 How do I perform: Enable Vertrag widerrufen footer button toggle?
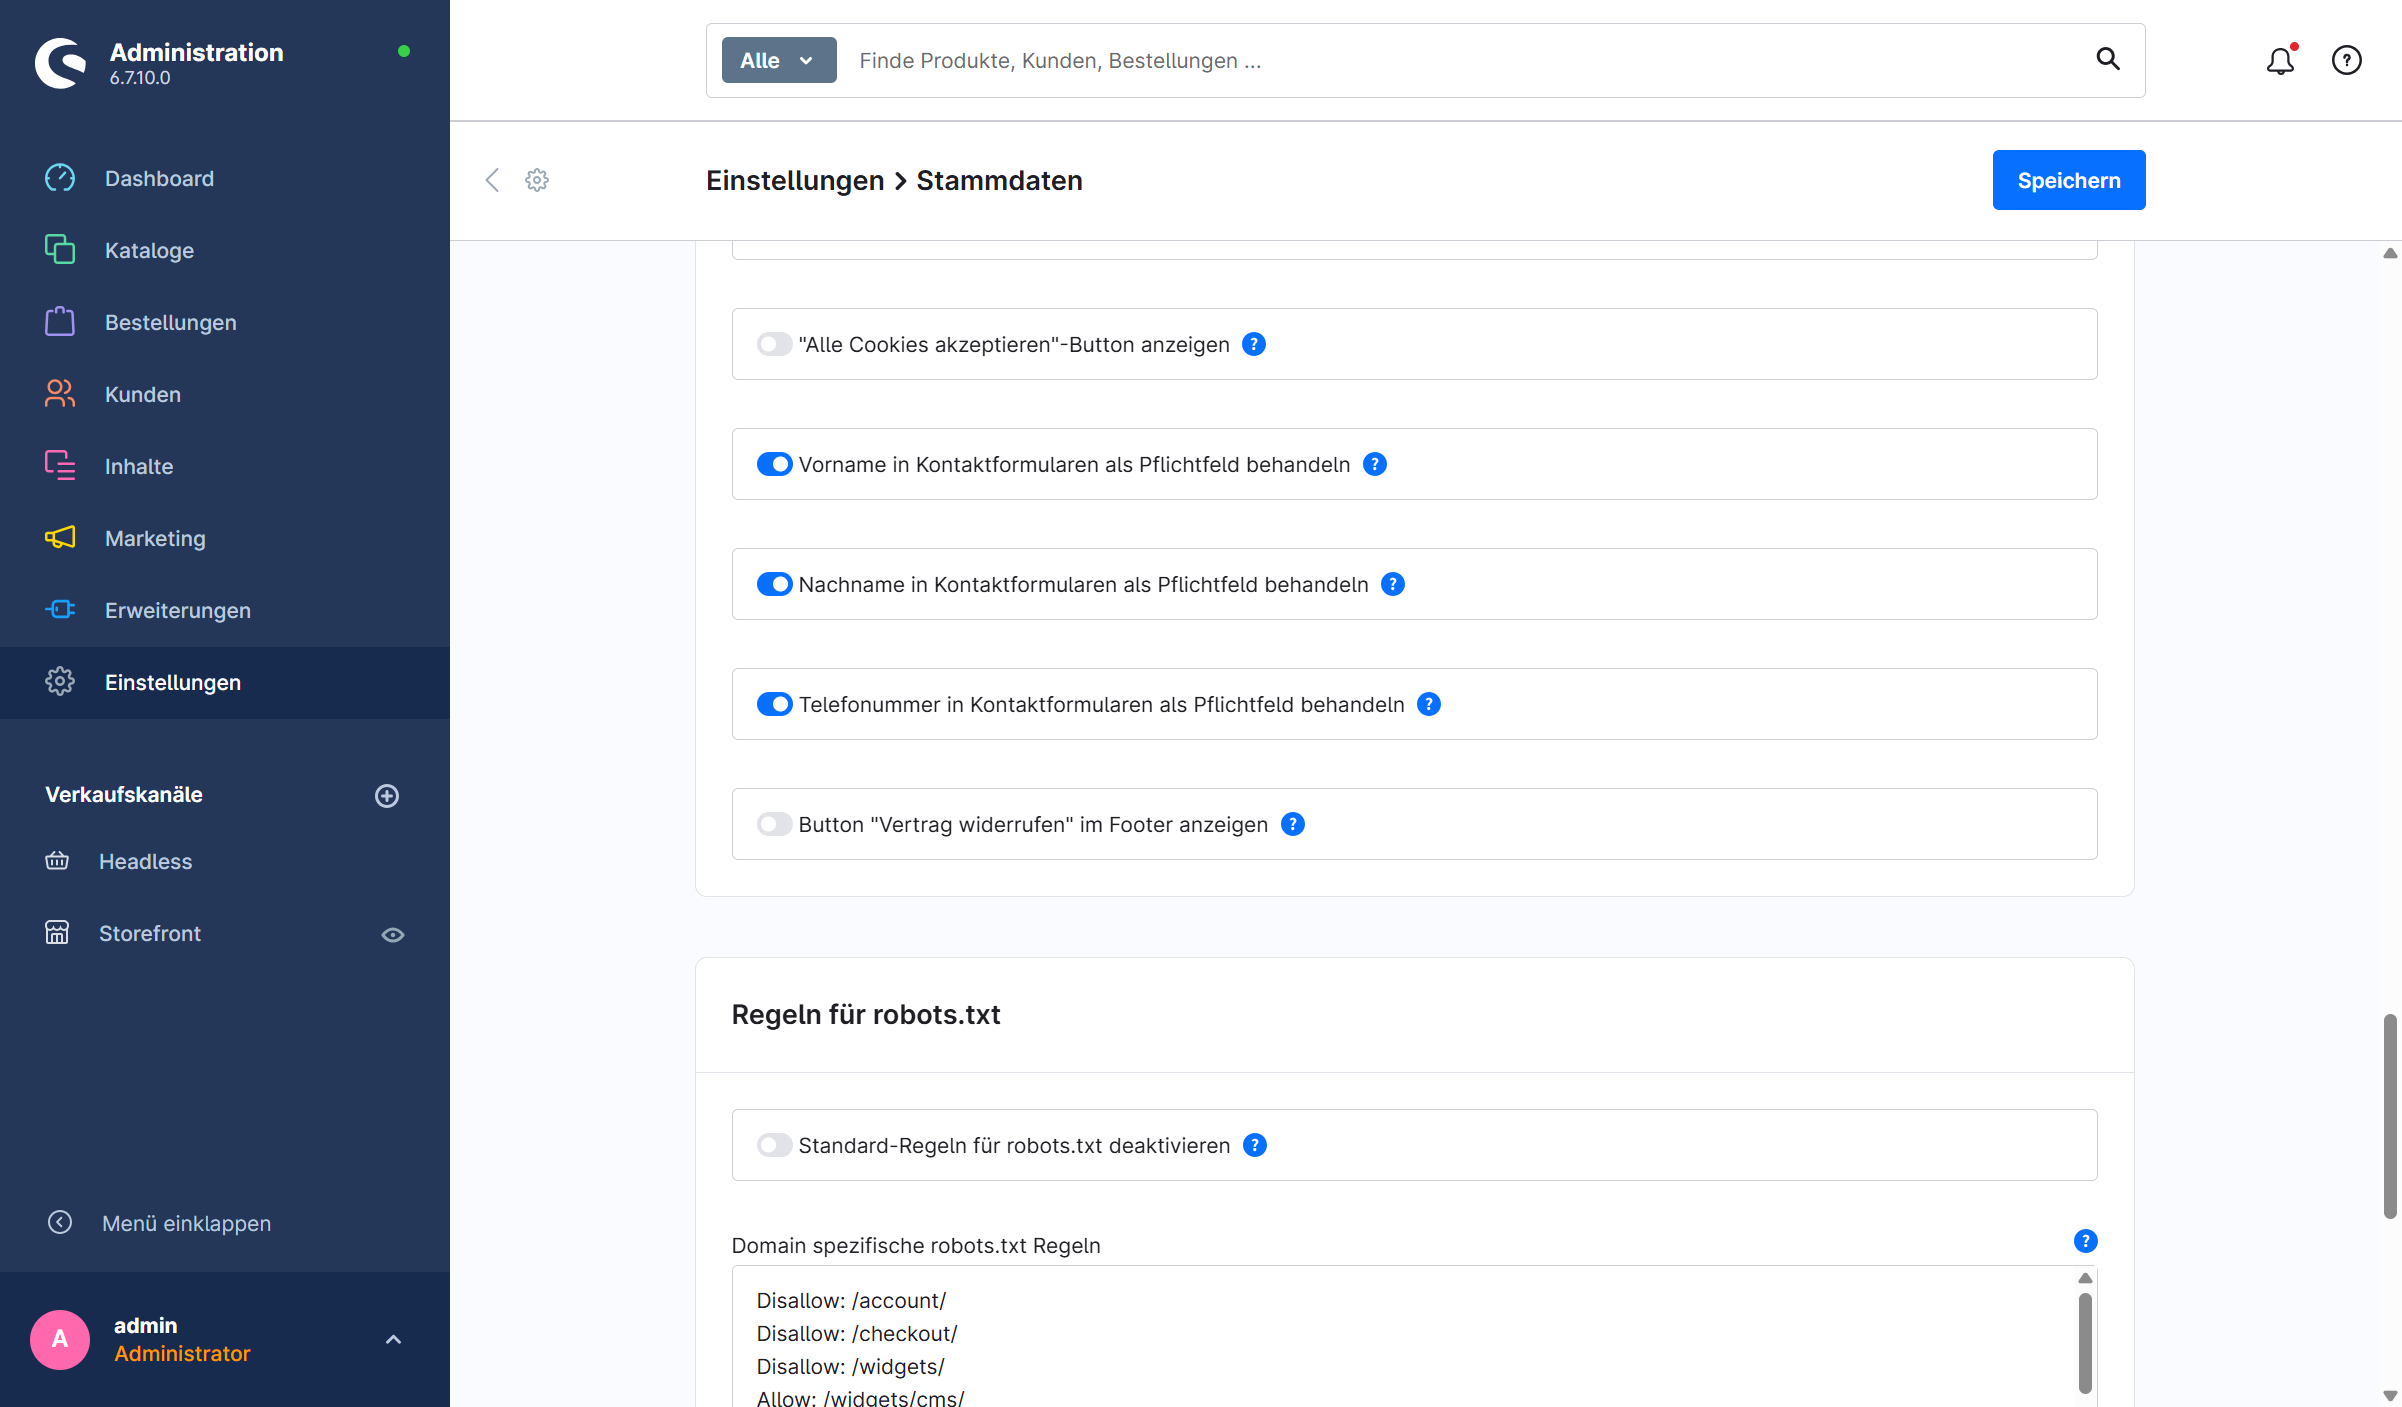(774, 824)
